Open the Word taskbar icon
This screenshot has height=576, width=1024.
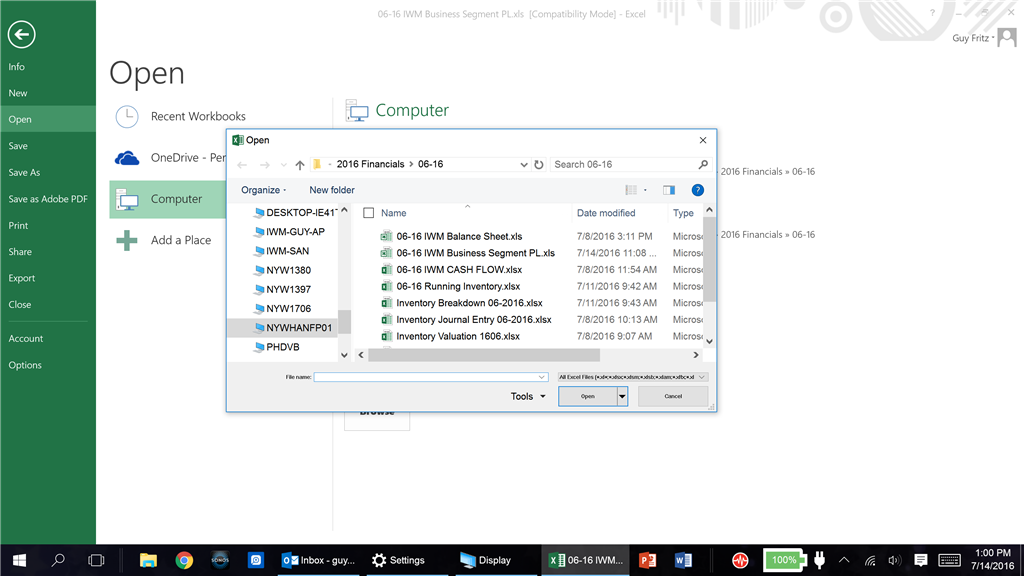pyautogui.click(x=685, y=560)
